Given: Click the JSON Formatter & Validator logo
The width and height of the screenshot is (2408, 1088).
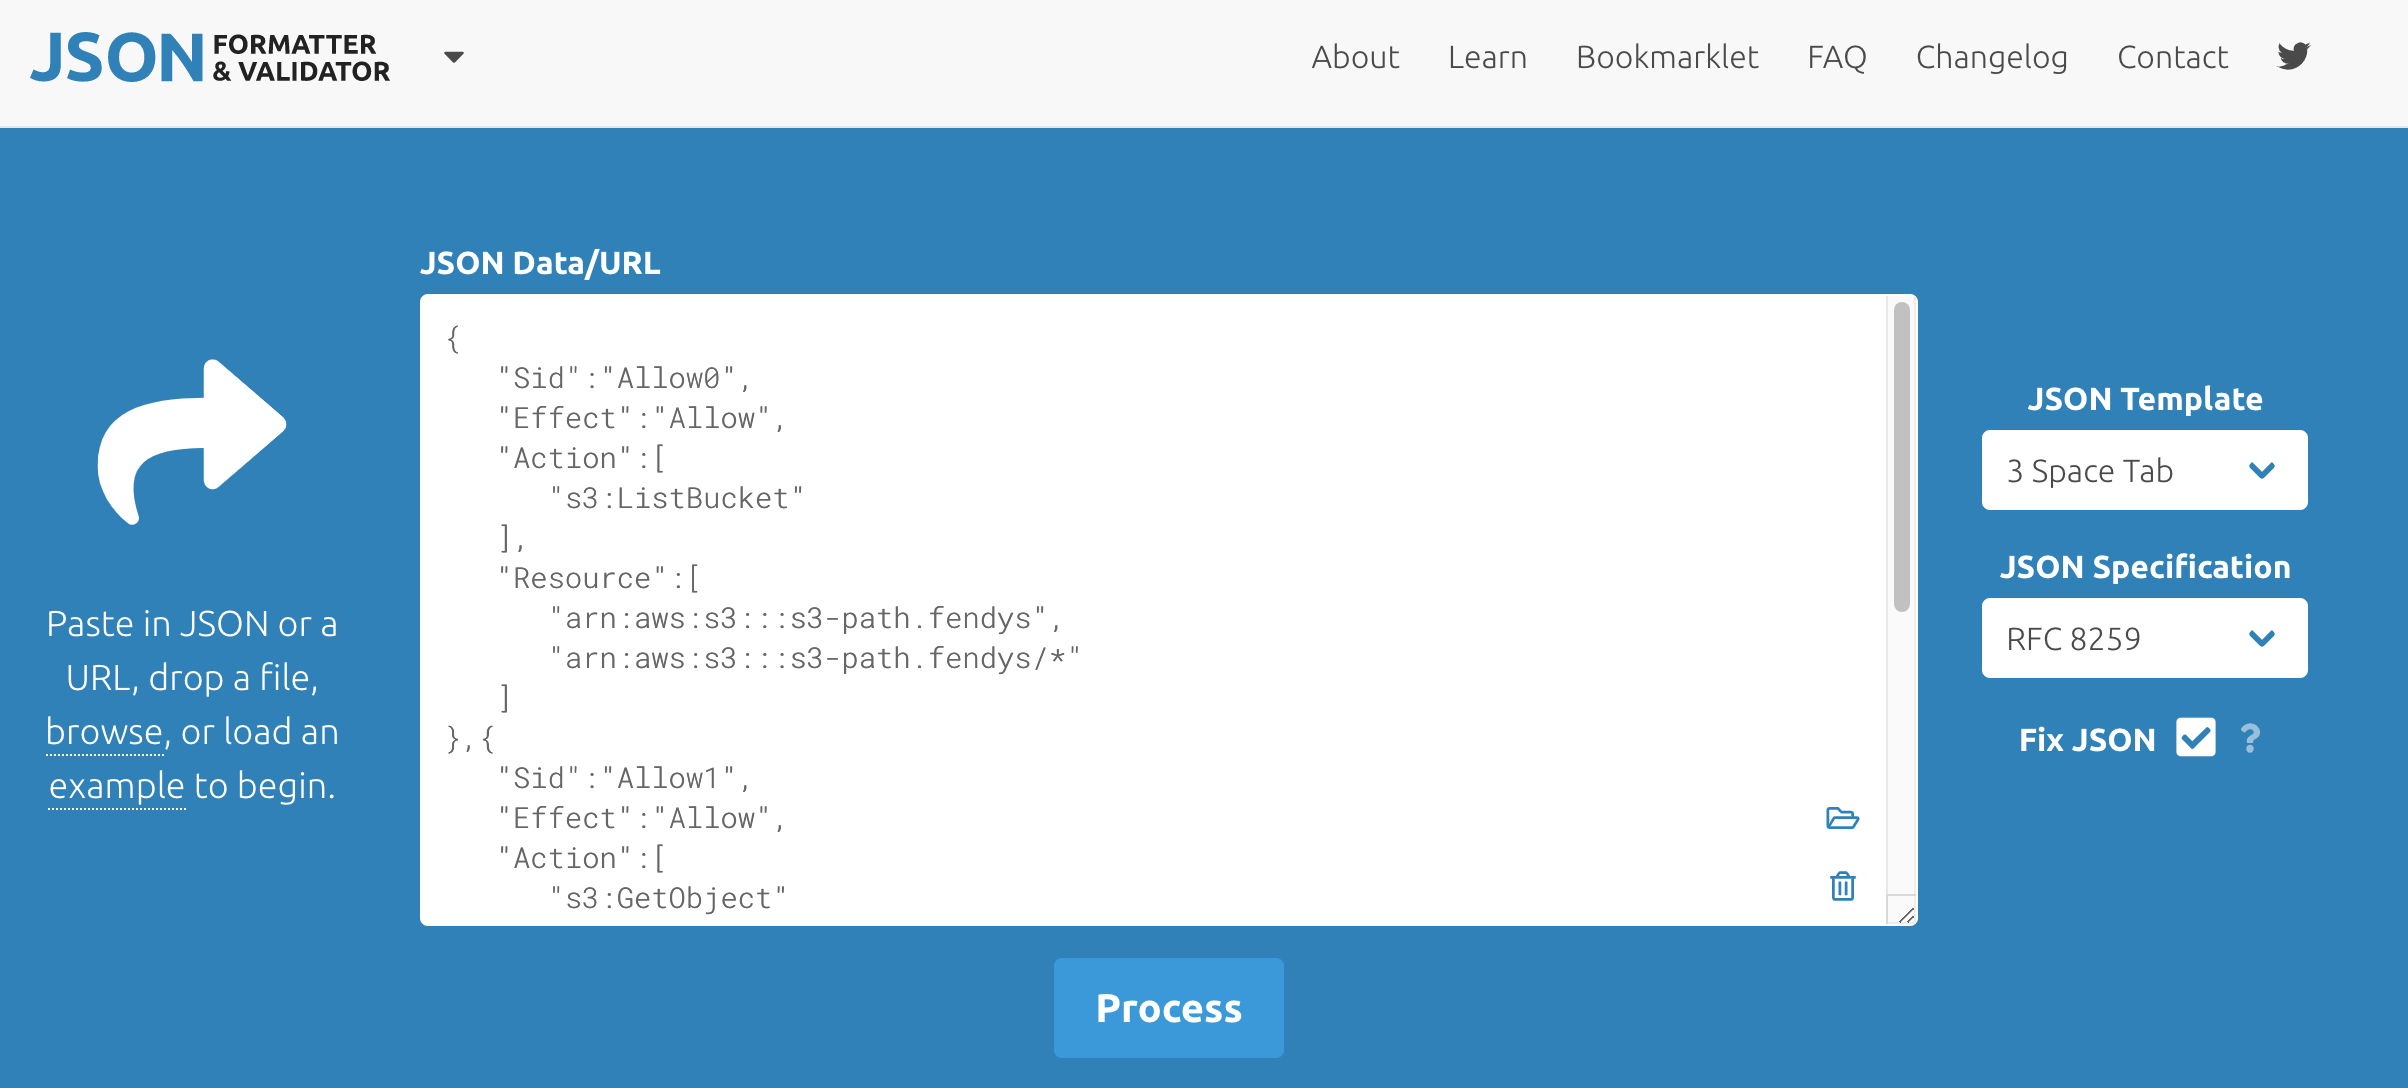Looking at the screenshot, I should click(x=211, y=58).
